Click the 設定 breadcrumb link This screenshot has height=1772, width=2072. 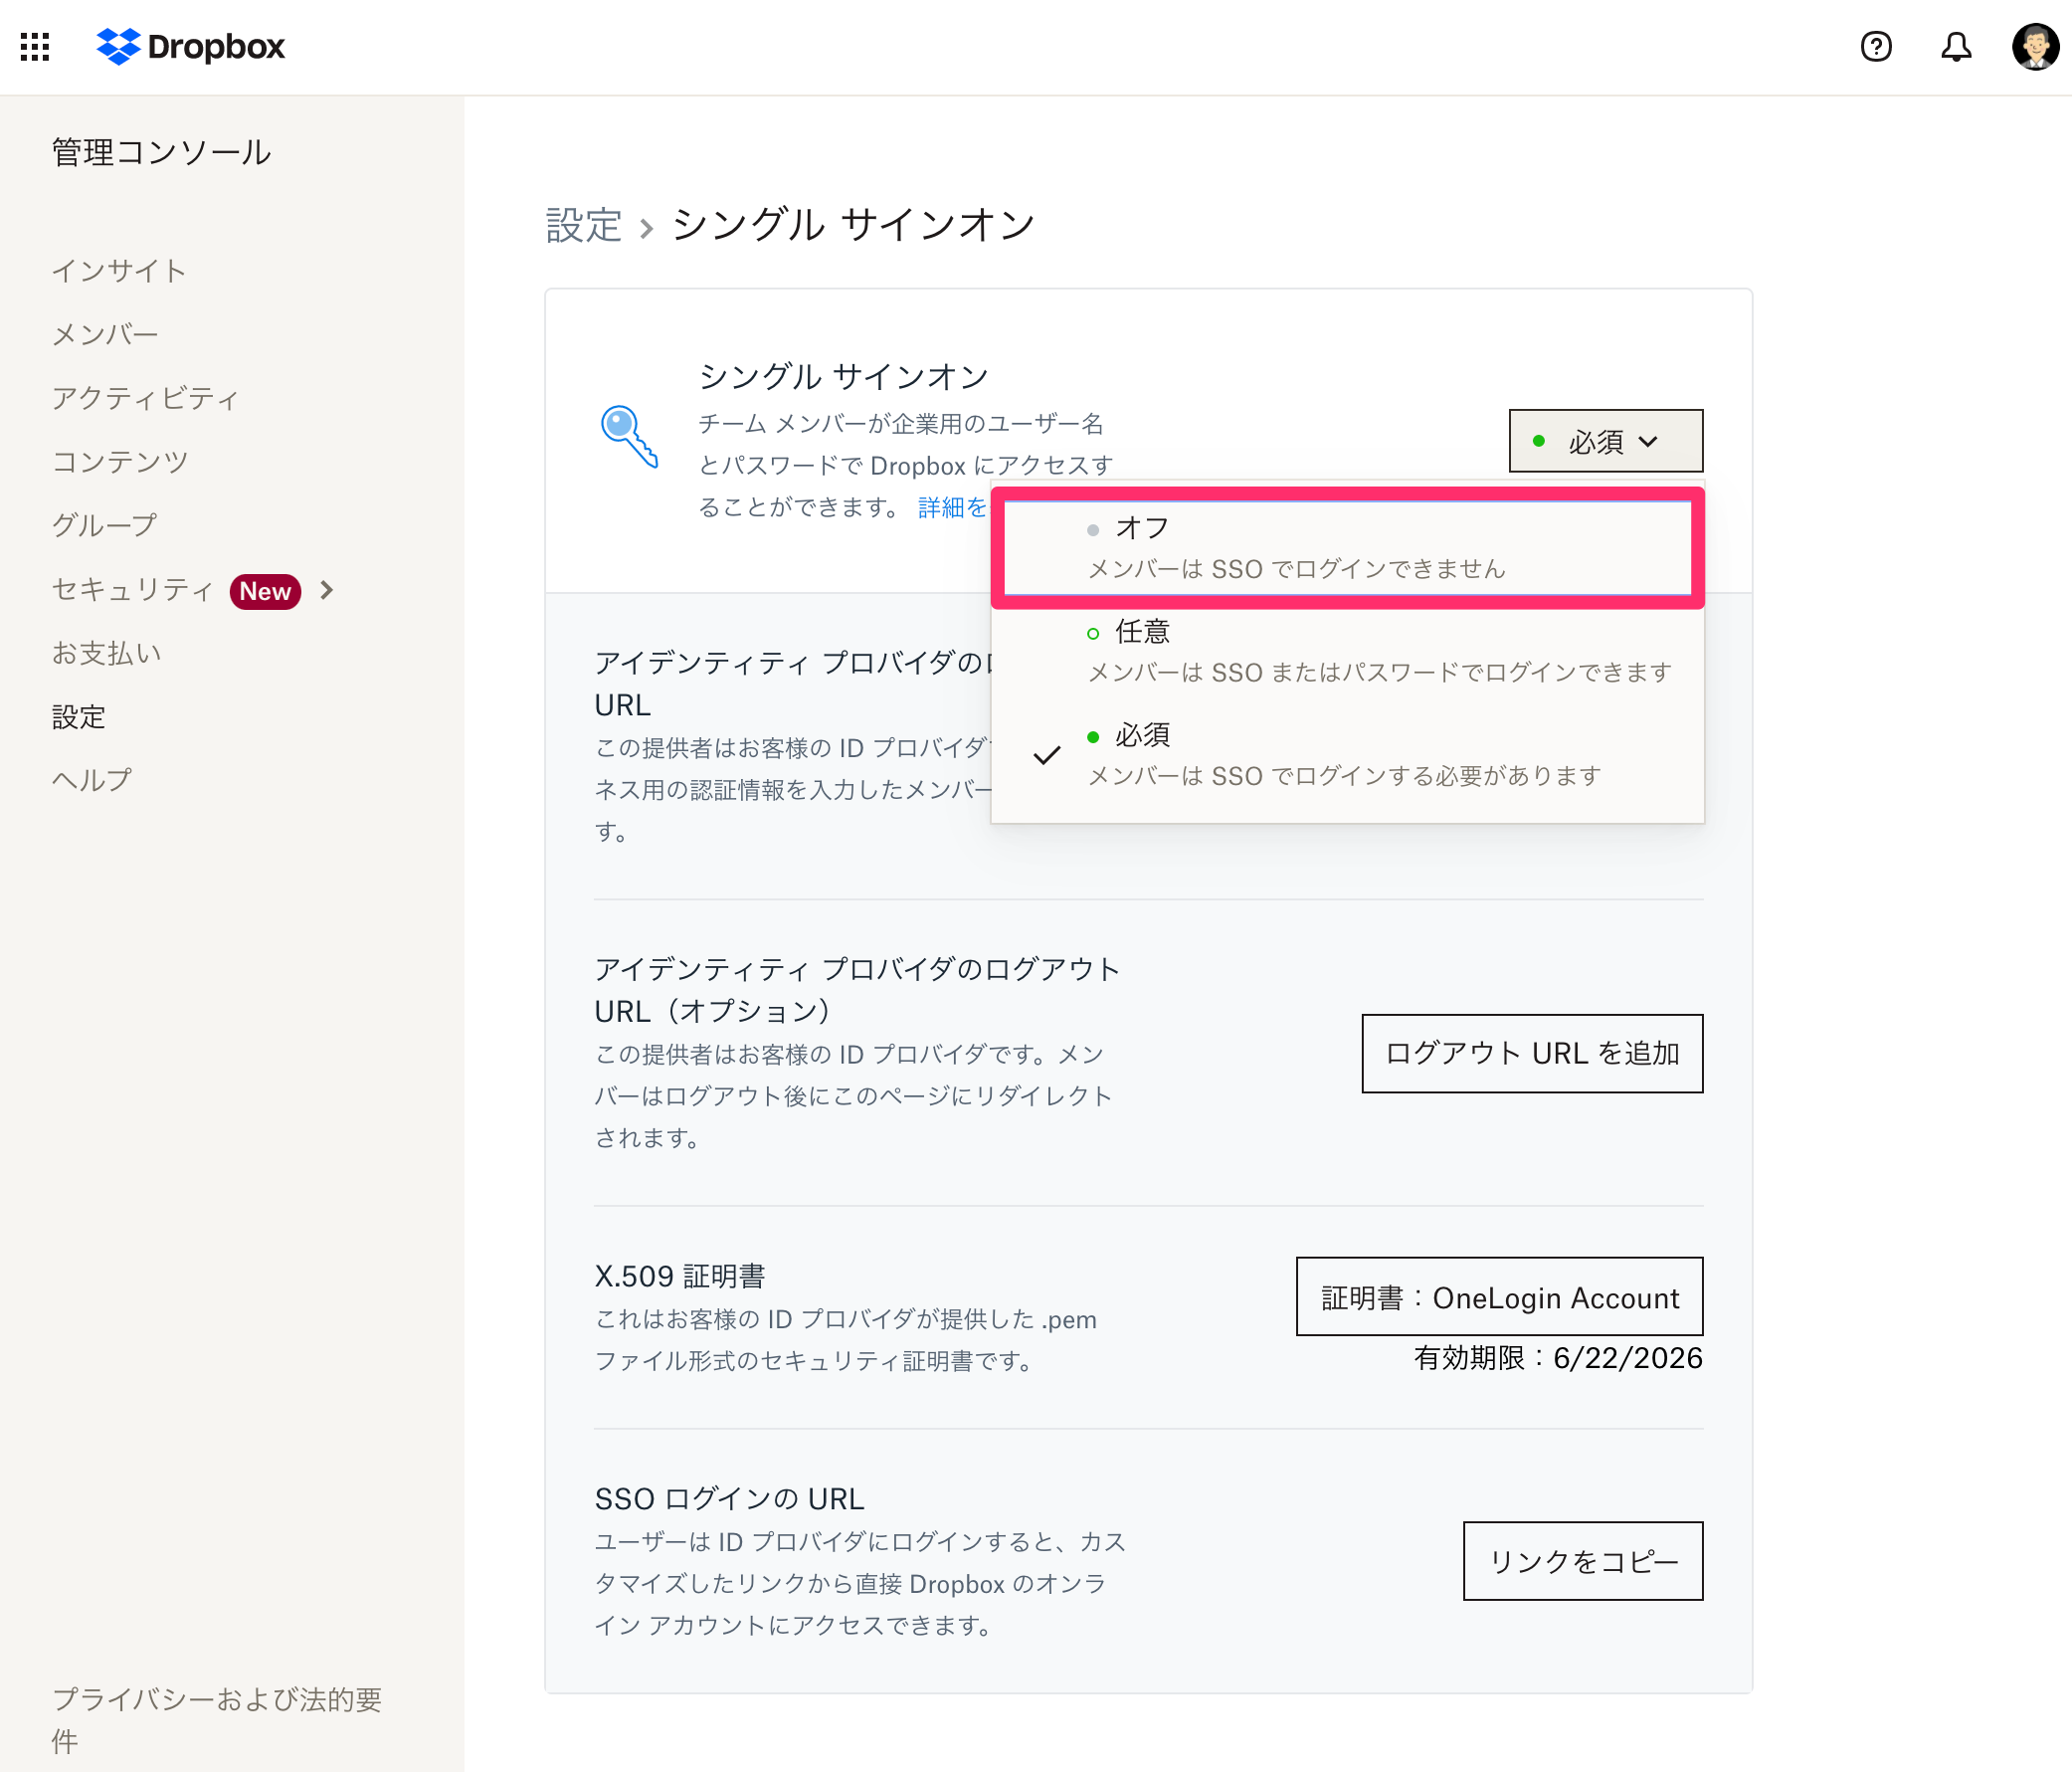pyautogui.click(x=584, y=225)
